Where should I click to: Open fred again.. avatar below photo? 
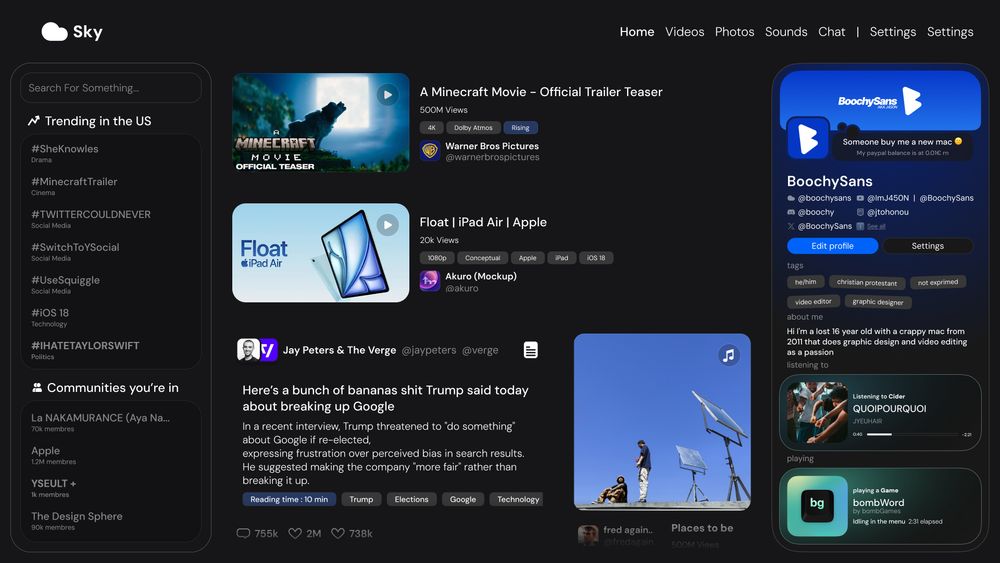pyautogui.click(x=588, y=535)
